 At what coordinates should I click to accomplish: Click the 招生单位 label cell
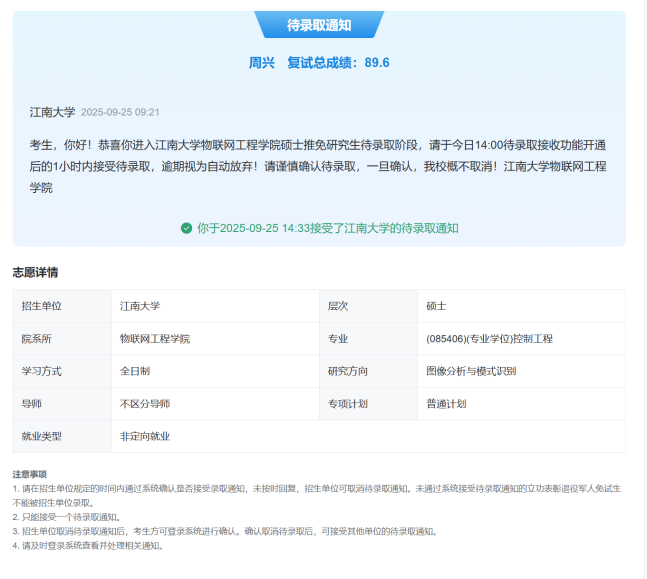click(62, 306)
